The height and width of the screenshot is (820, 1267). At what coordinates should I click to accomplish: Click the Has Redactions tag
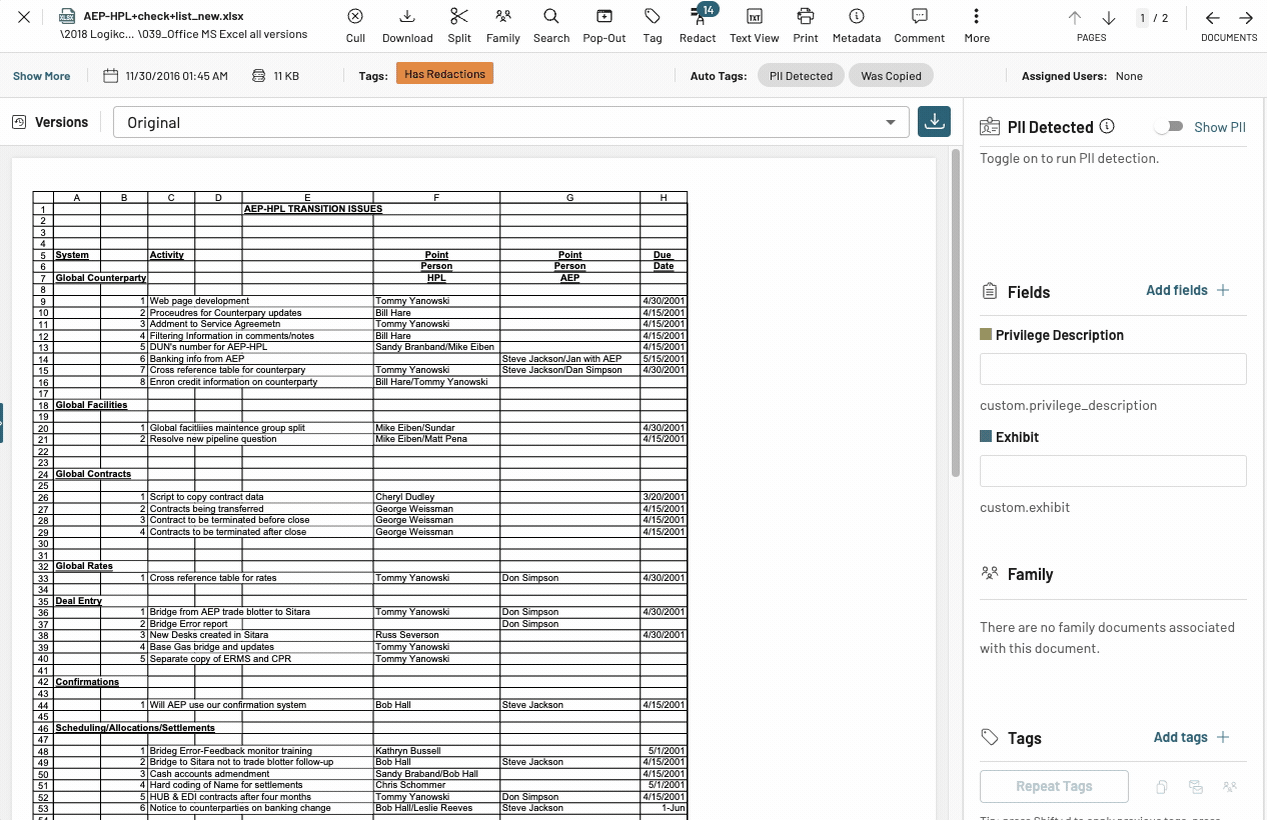click(x=445, y=74)
